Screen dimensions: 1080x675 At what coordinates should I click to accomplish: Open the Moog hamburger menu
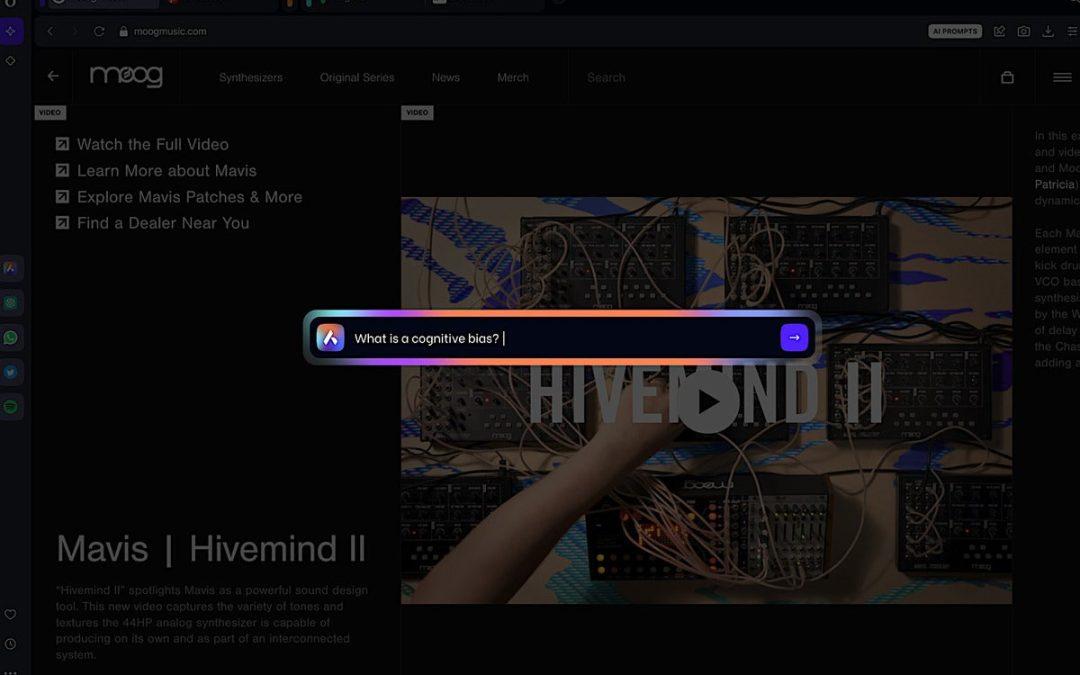point(1062,77)
